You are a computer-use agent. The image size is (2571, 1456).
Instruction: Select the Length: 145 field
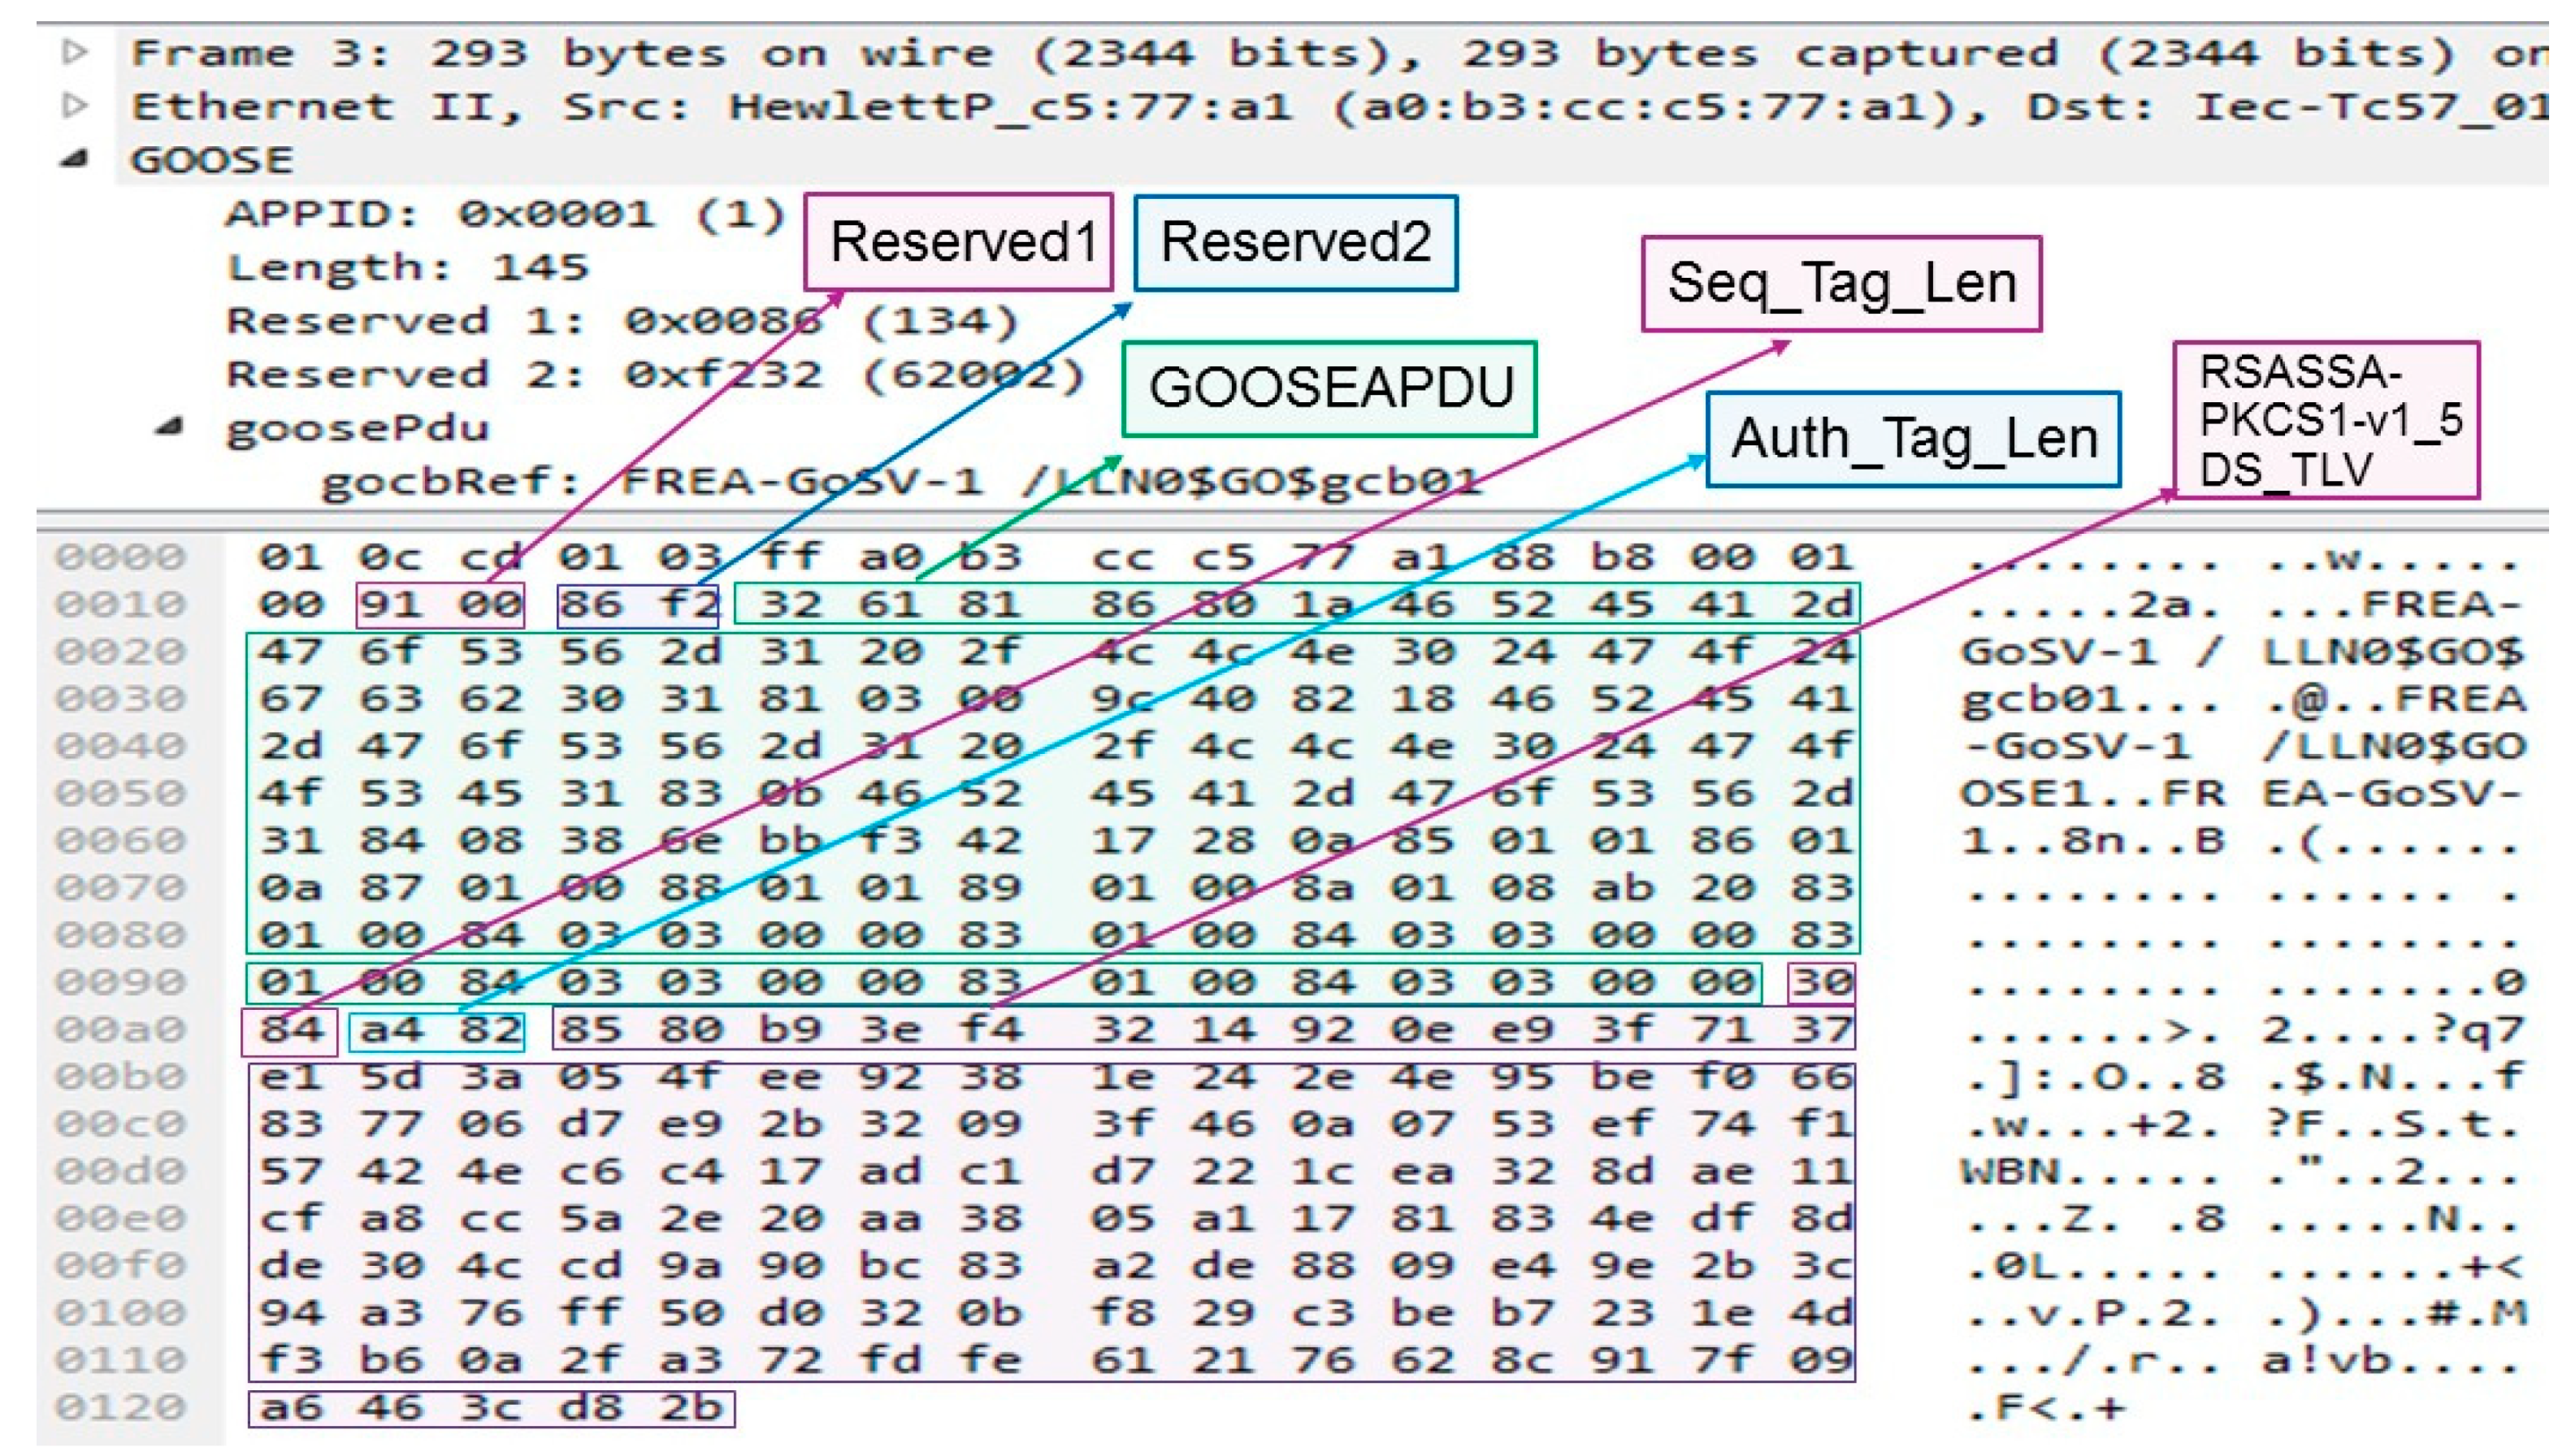coord(407,267)
